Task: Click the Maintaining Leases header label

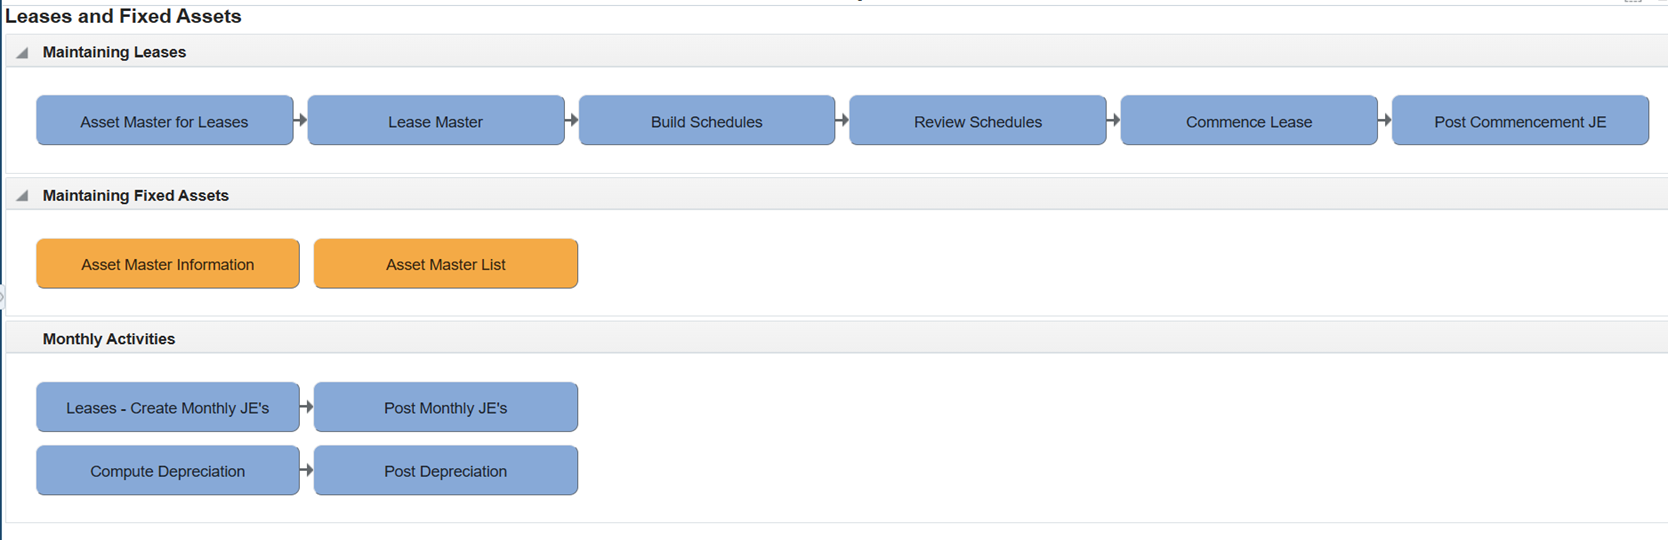Action: coord(114,52)
